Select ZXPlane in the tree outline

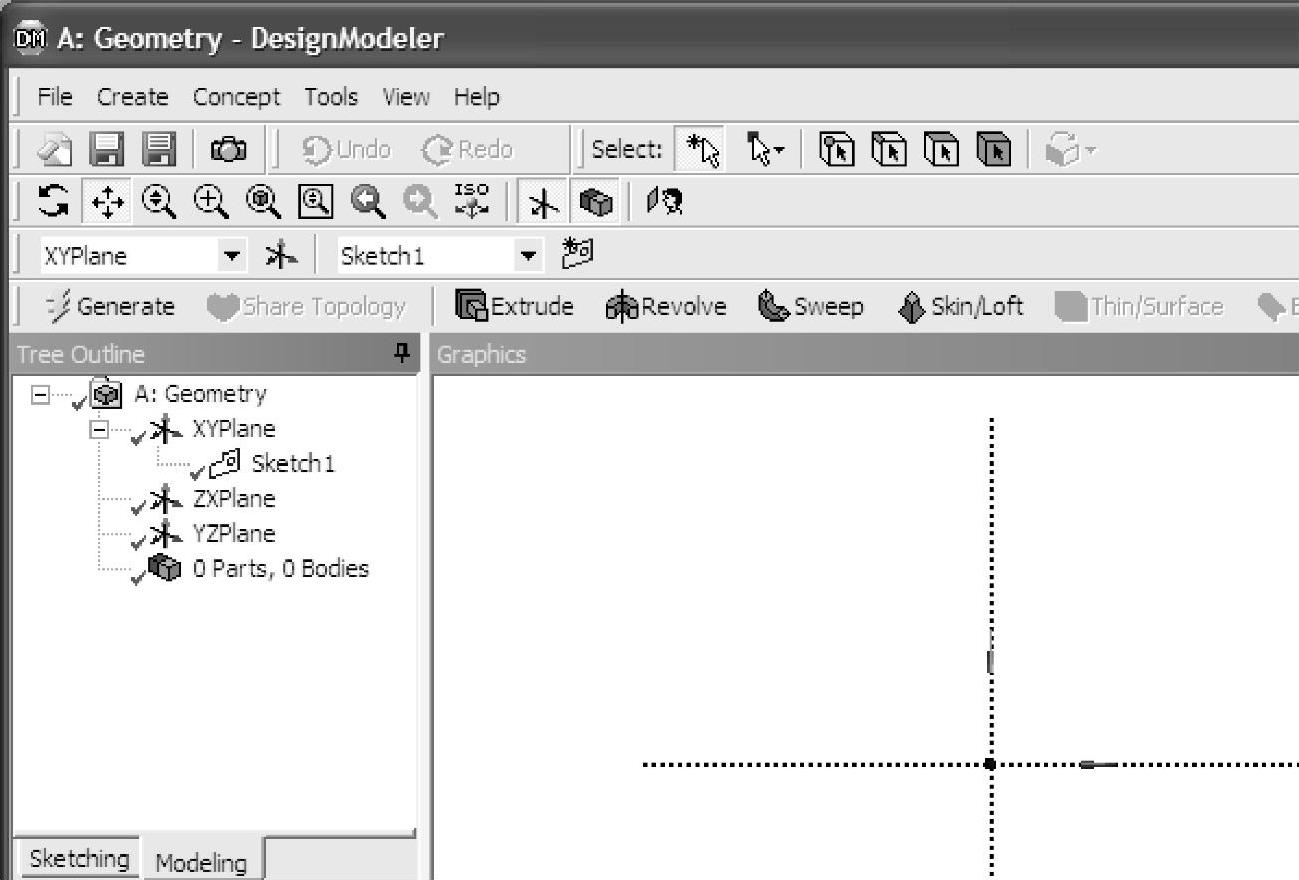click(233, 498)
